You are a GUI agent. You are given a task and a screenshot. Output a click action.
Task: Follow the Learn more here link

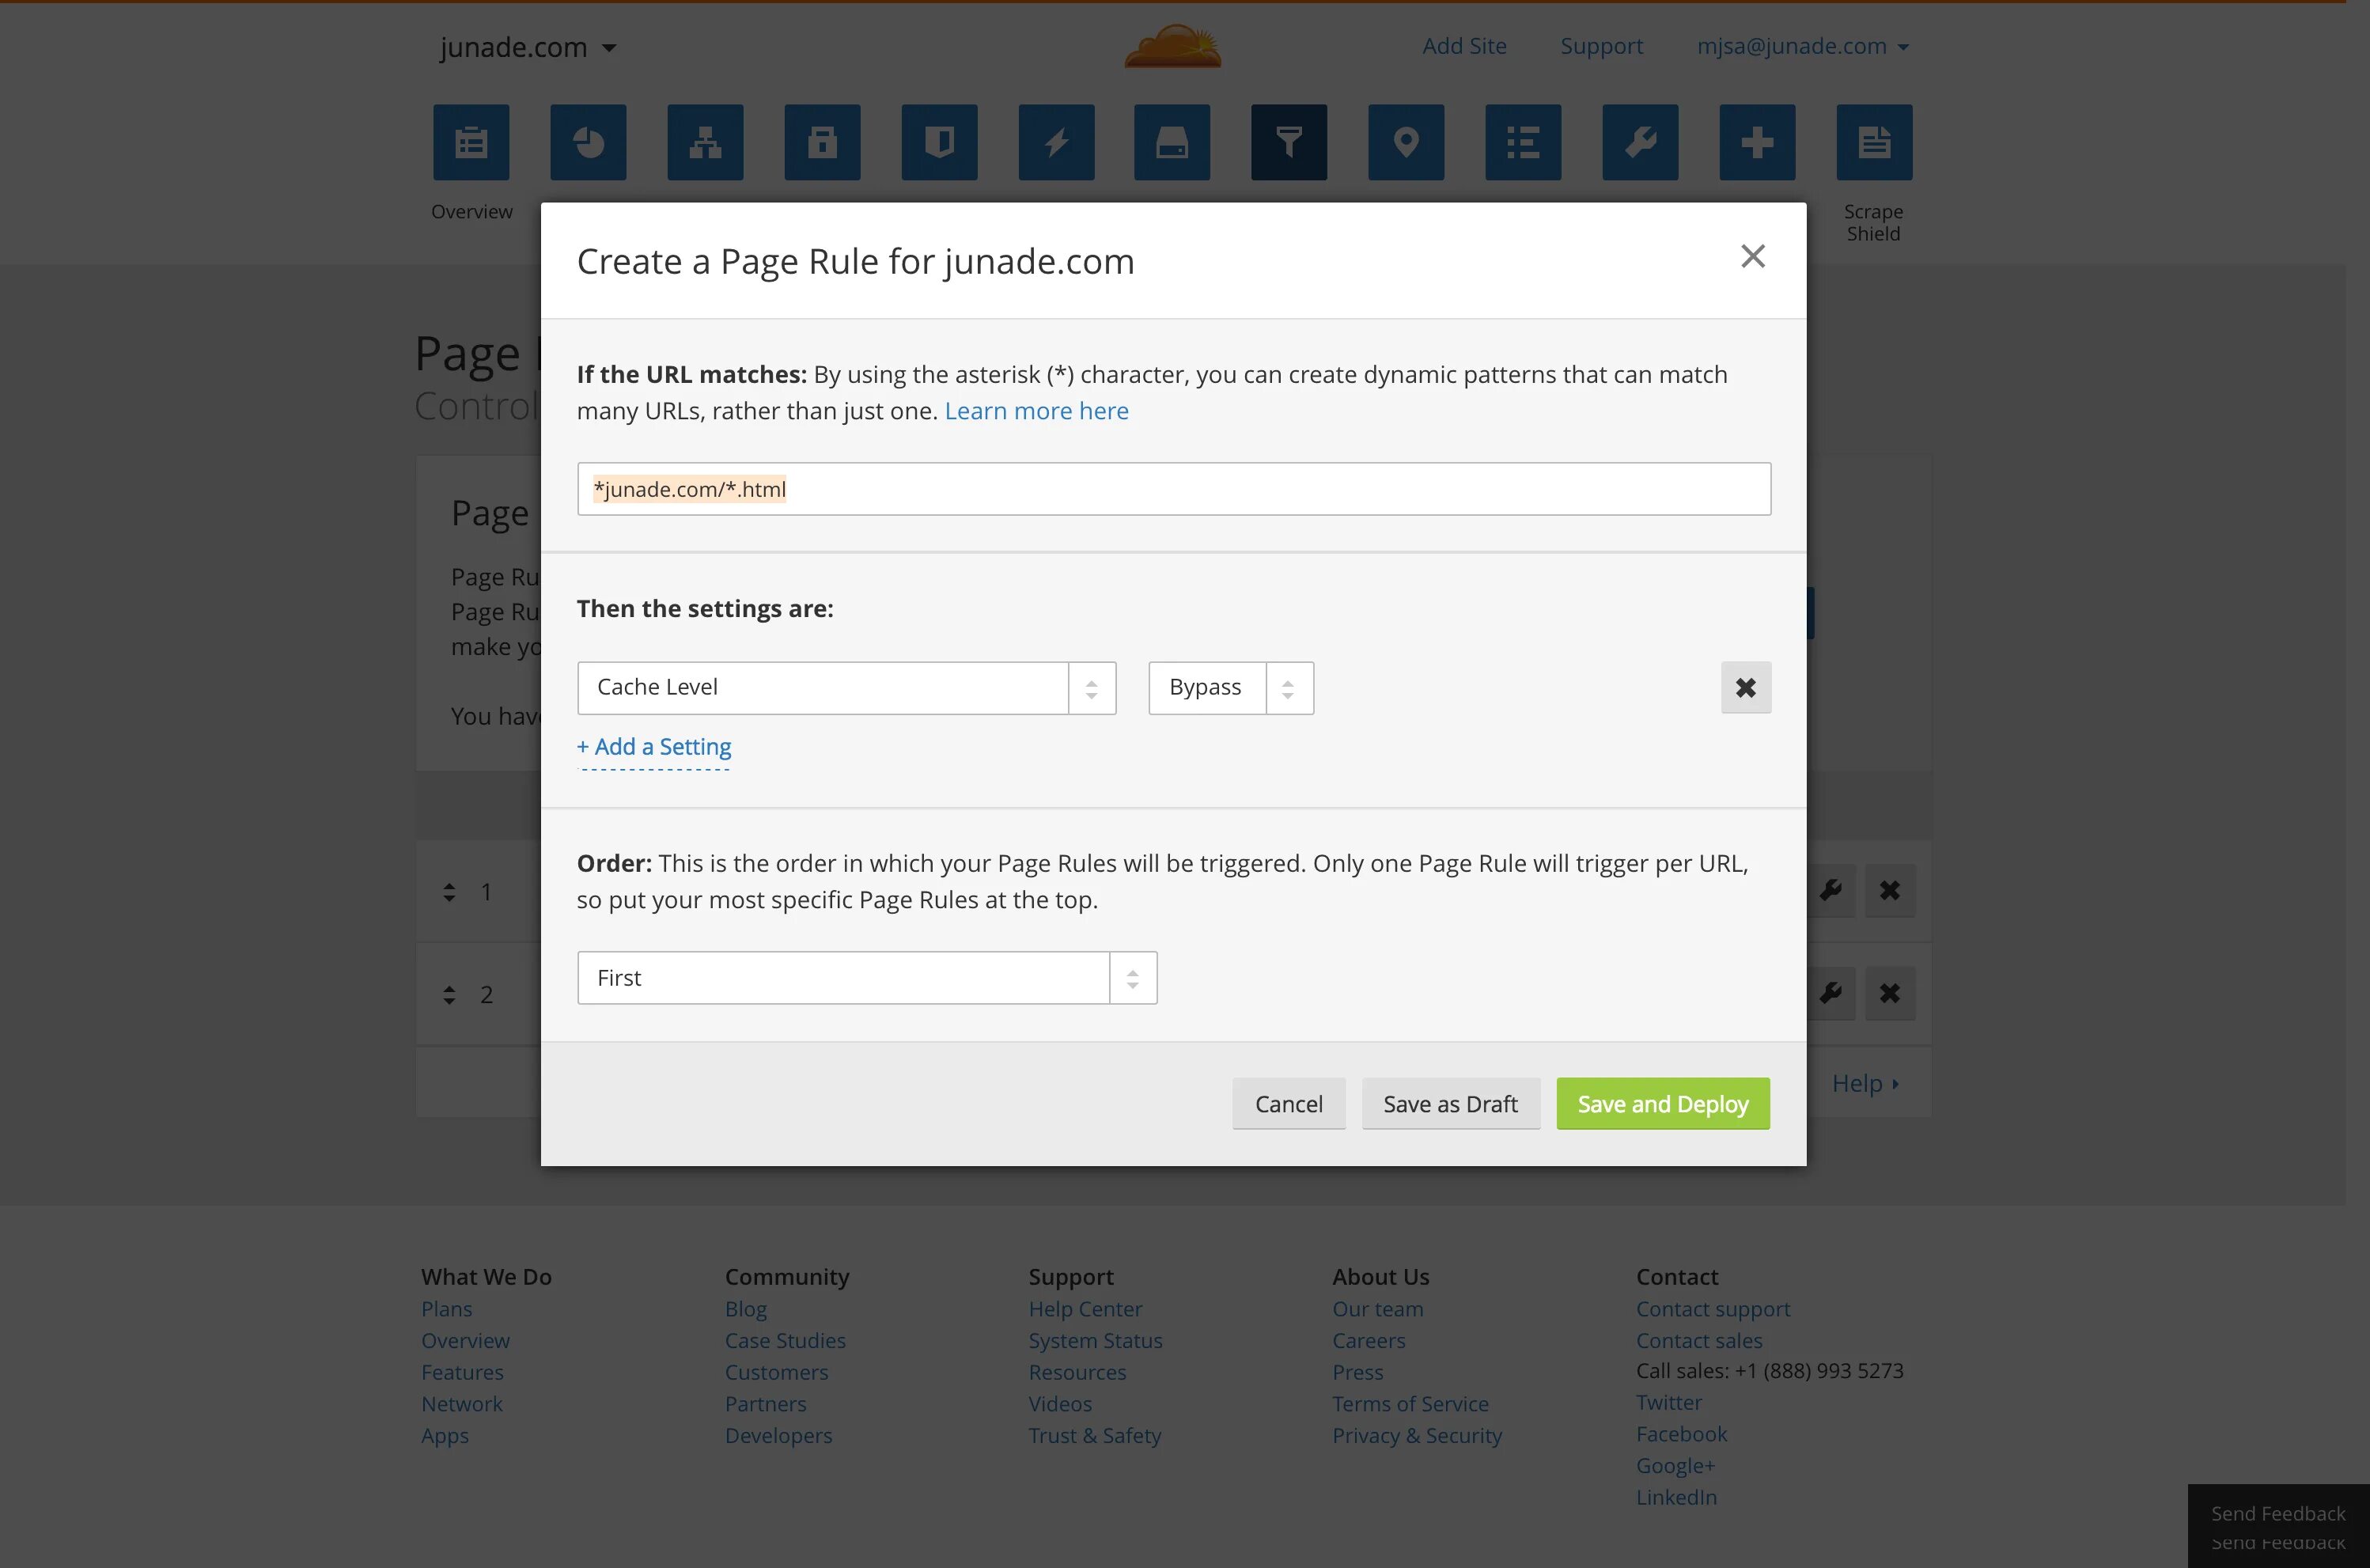click(1036, 411)
